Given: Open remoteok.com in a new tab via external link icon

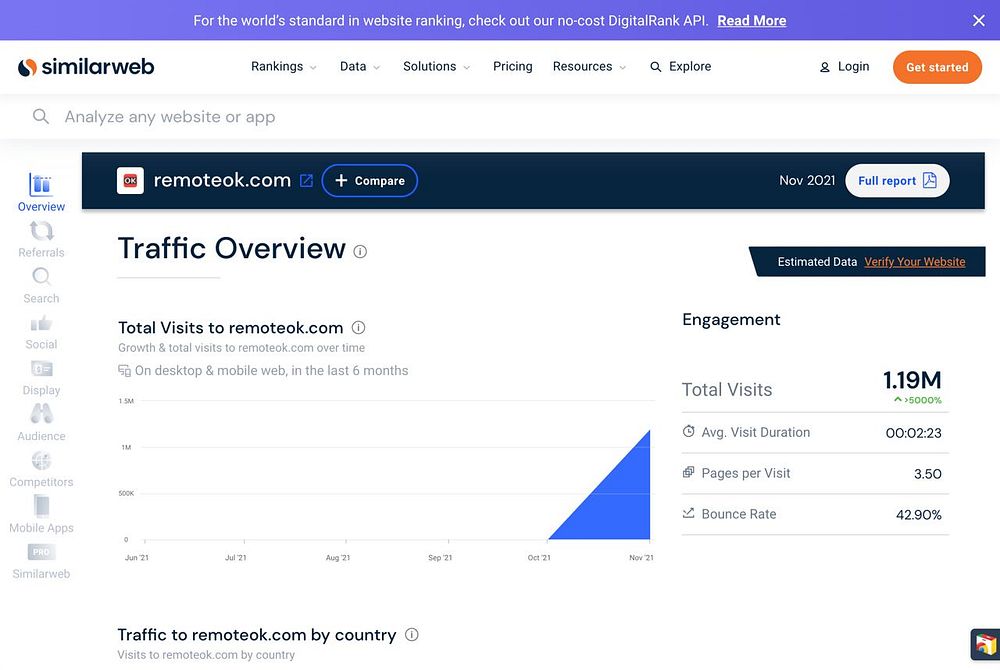Looking at the screenshot, I should coord(306,180).
